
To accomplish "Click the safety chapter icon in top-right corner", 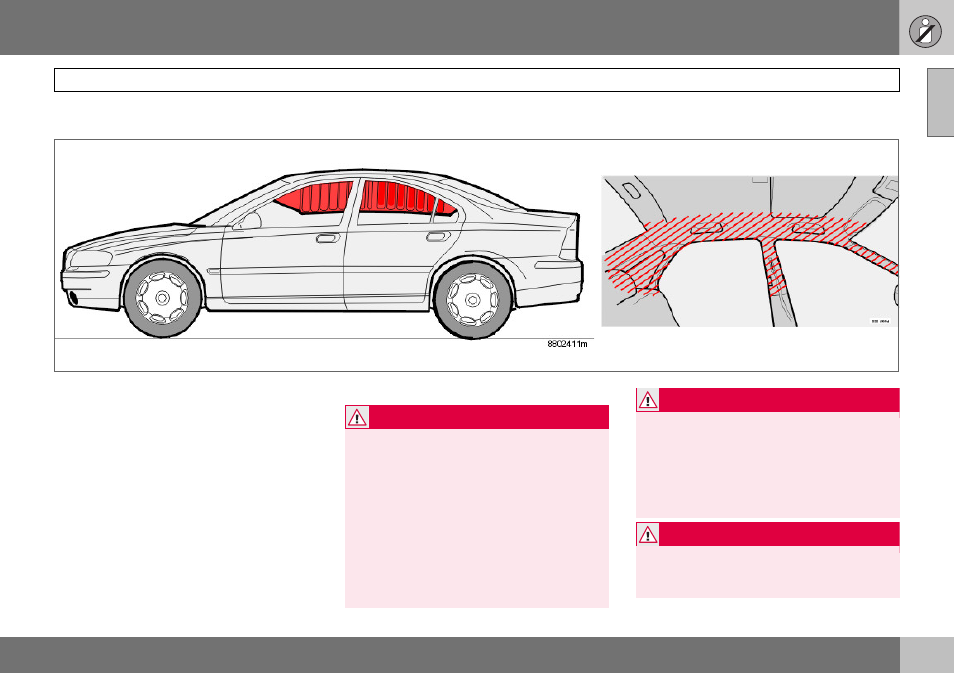I will 925,31.
